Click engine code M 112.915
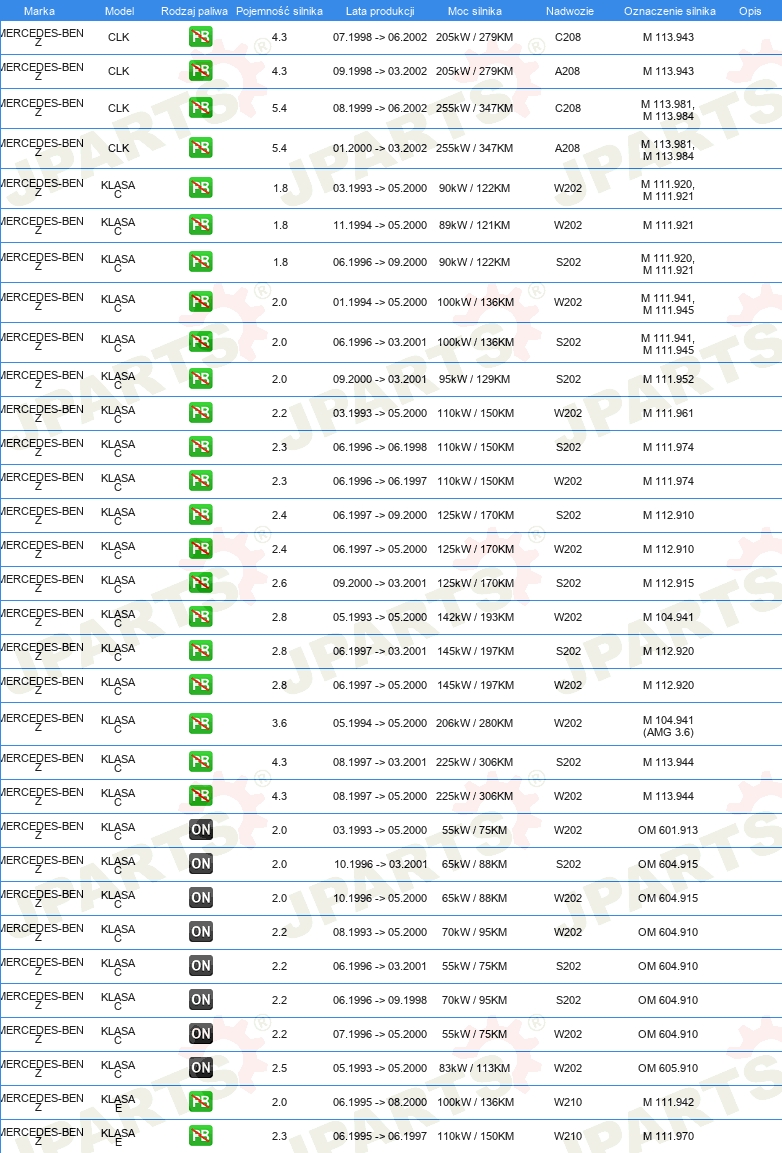Image resolution: width=782 pixels, height=1153 pixels. point(668,582)
